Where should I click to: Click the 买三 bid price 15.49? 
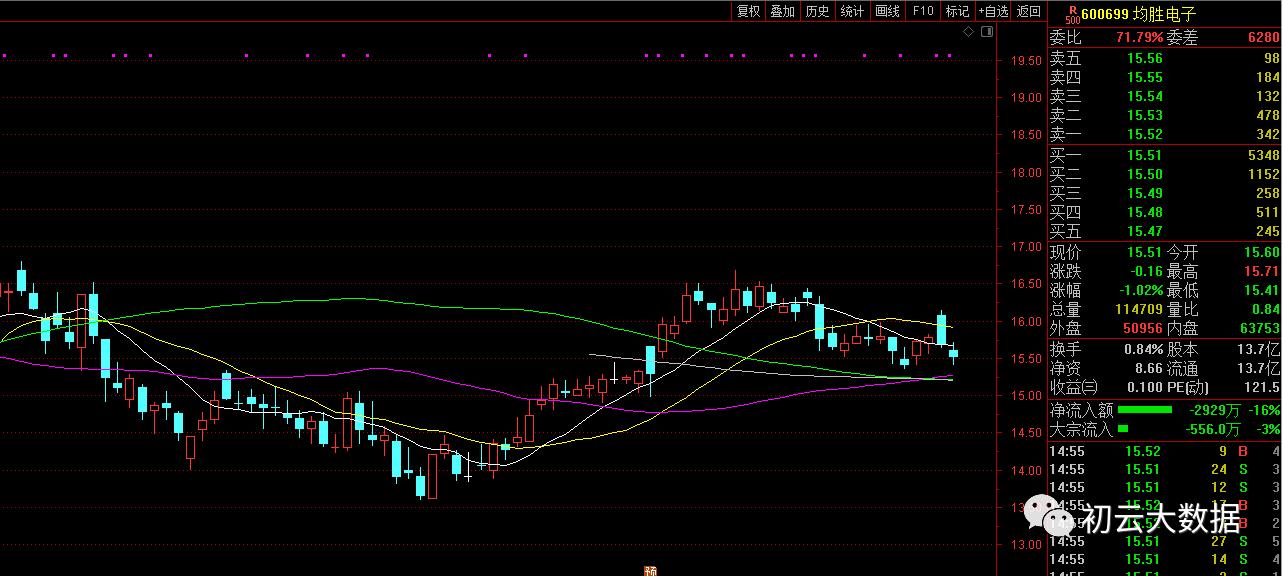pos(1145,193)
